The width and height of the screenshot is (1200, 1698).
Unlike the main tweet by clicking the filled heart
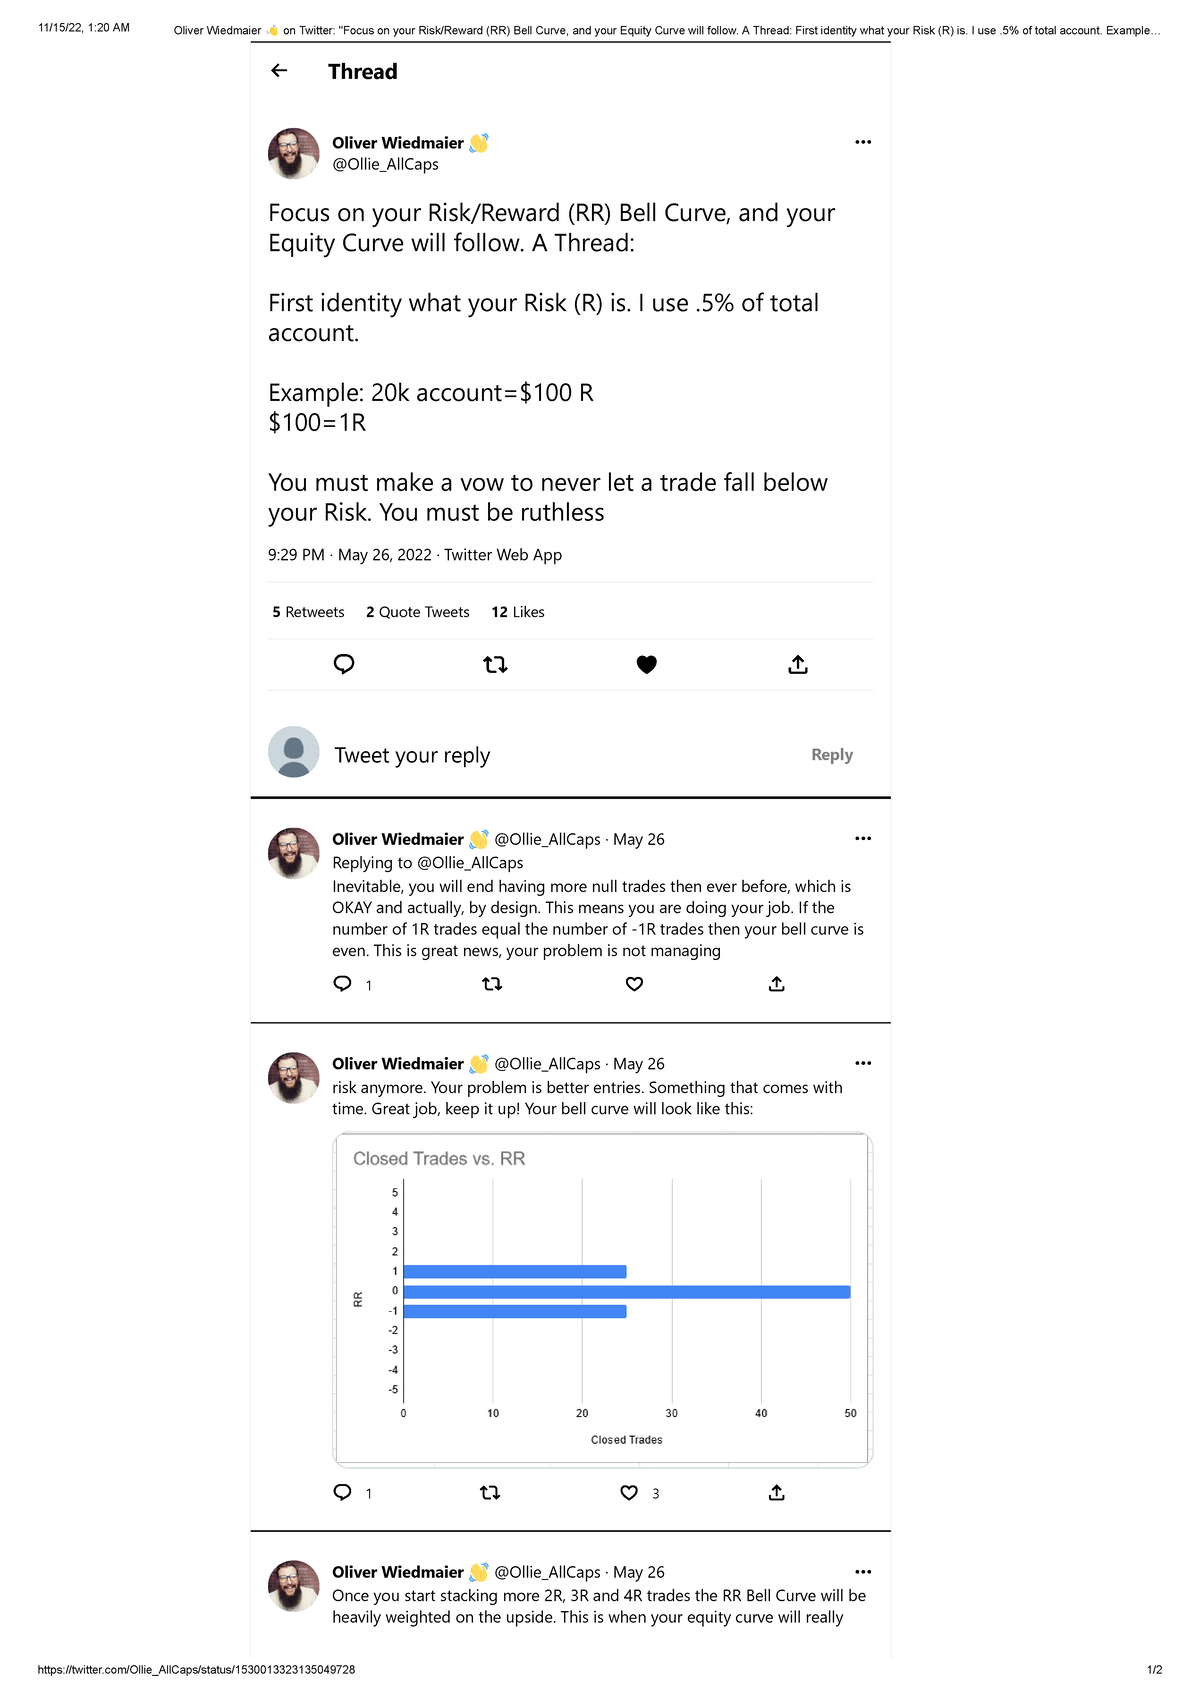[647, 664]
